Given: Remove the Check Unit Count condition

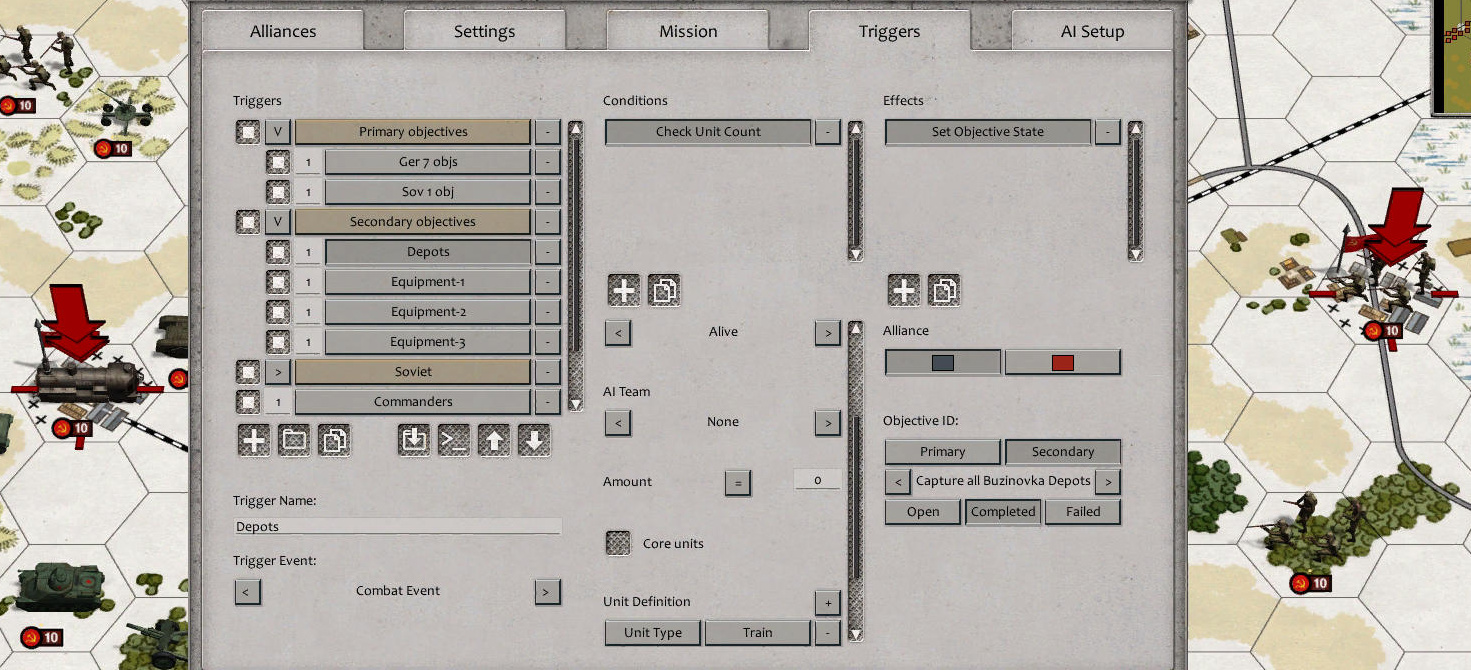Looking at the screenshot, I should [827, 132].
